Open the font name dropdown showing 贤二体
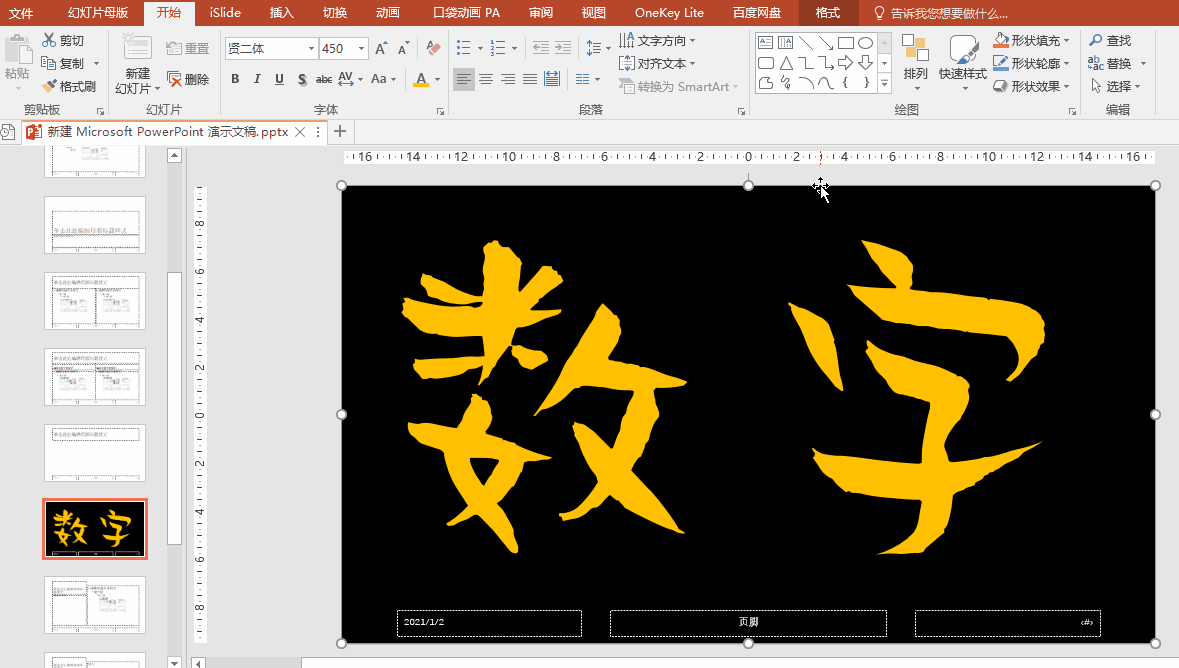The height and width of the screenshot is (668, 1179). coord(311,49)
